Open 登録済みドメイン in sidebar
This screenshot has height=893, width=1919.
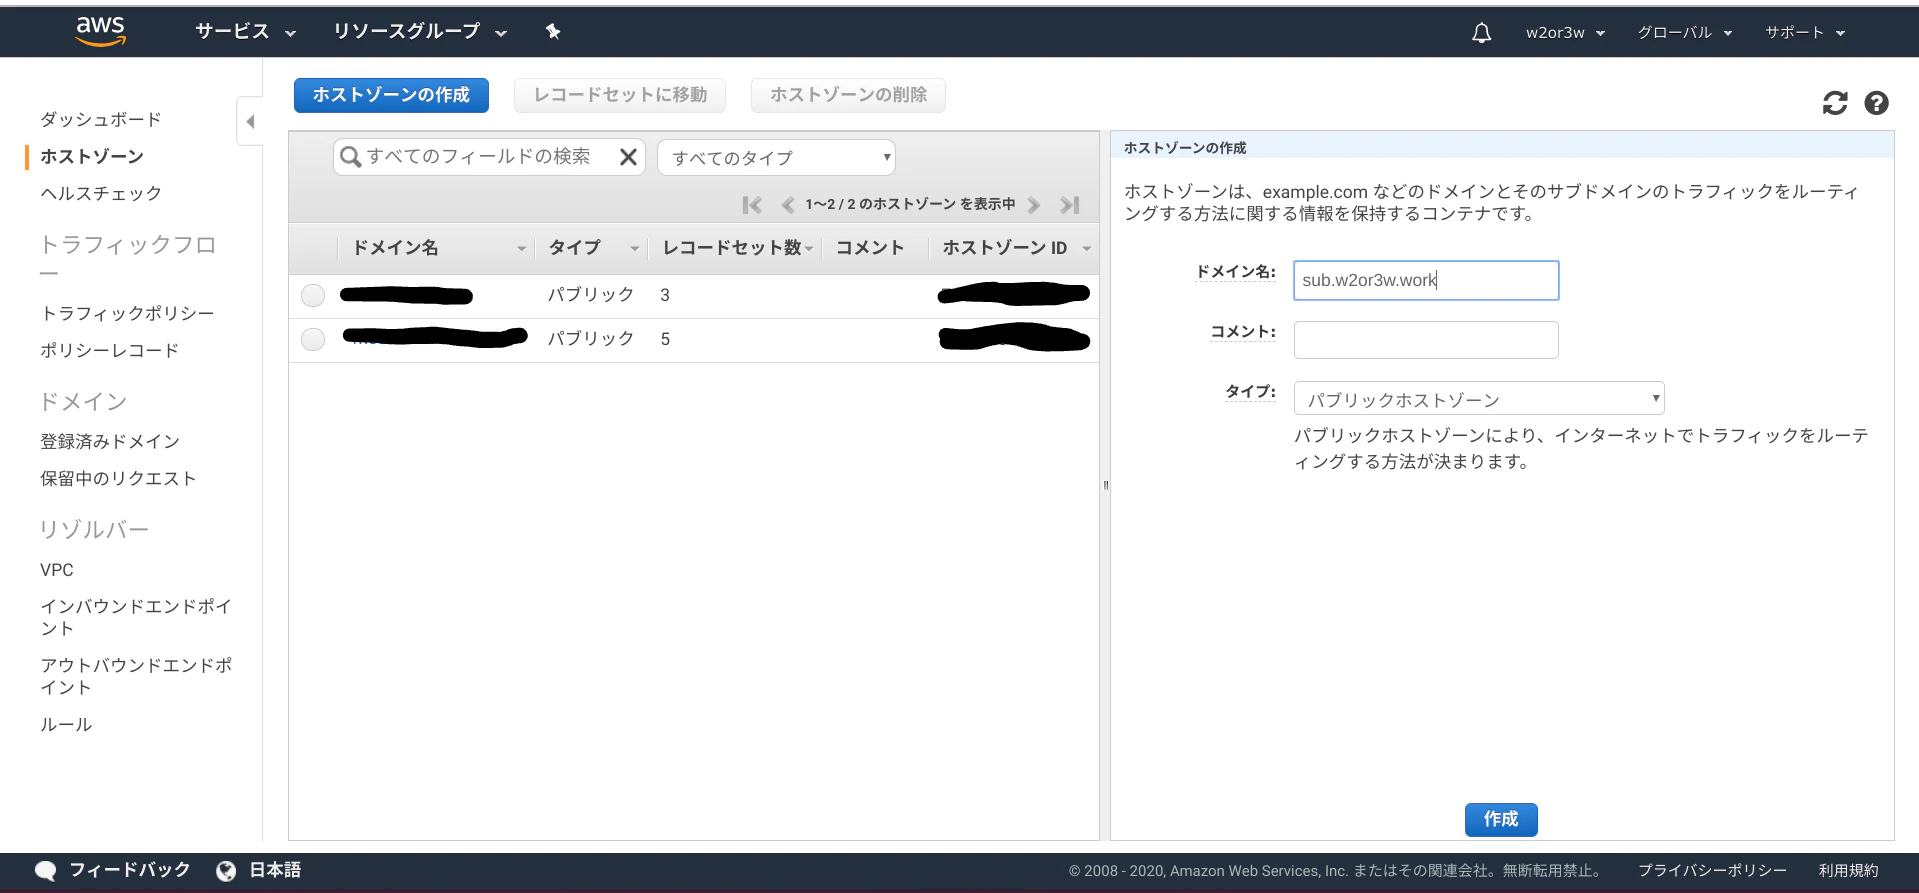[110, 441]
